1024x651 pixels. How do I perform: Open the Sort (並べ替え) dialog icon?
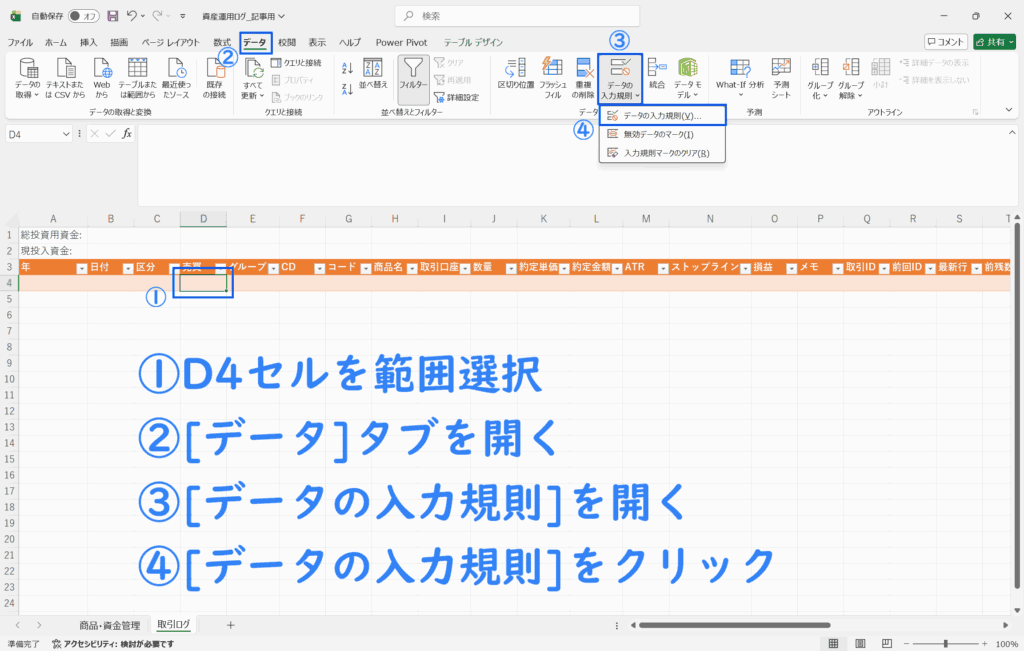(x=372, y=69)
